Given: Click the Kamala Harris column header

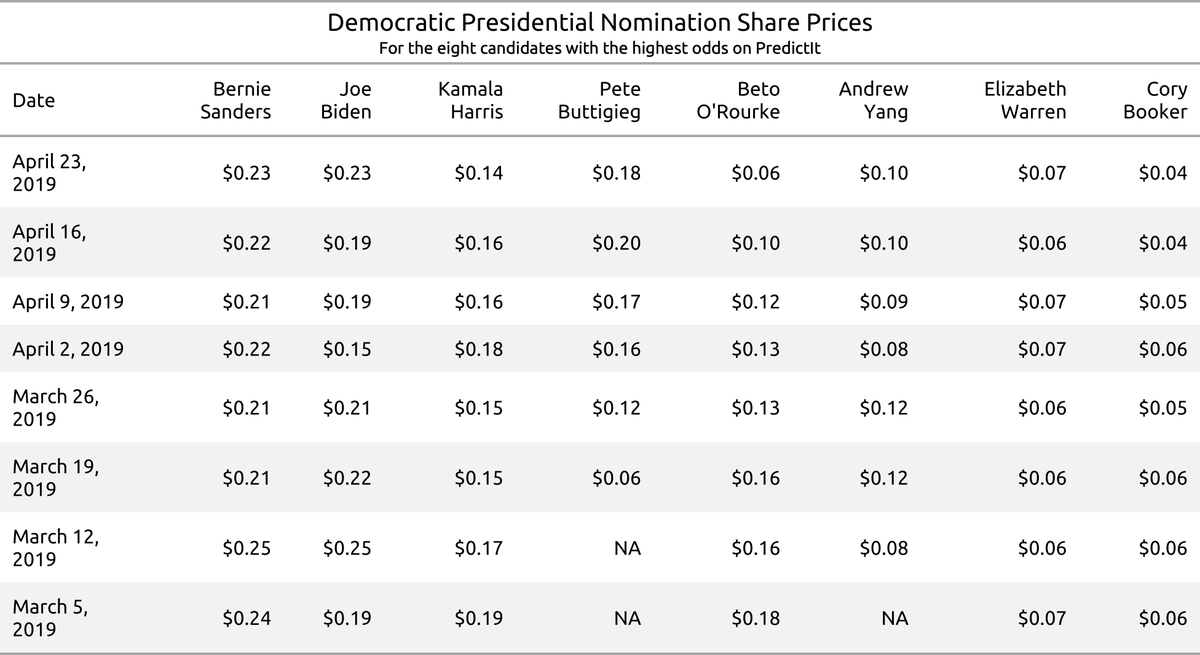Looking at the screenshot, I should point(470,100).
